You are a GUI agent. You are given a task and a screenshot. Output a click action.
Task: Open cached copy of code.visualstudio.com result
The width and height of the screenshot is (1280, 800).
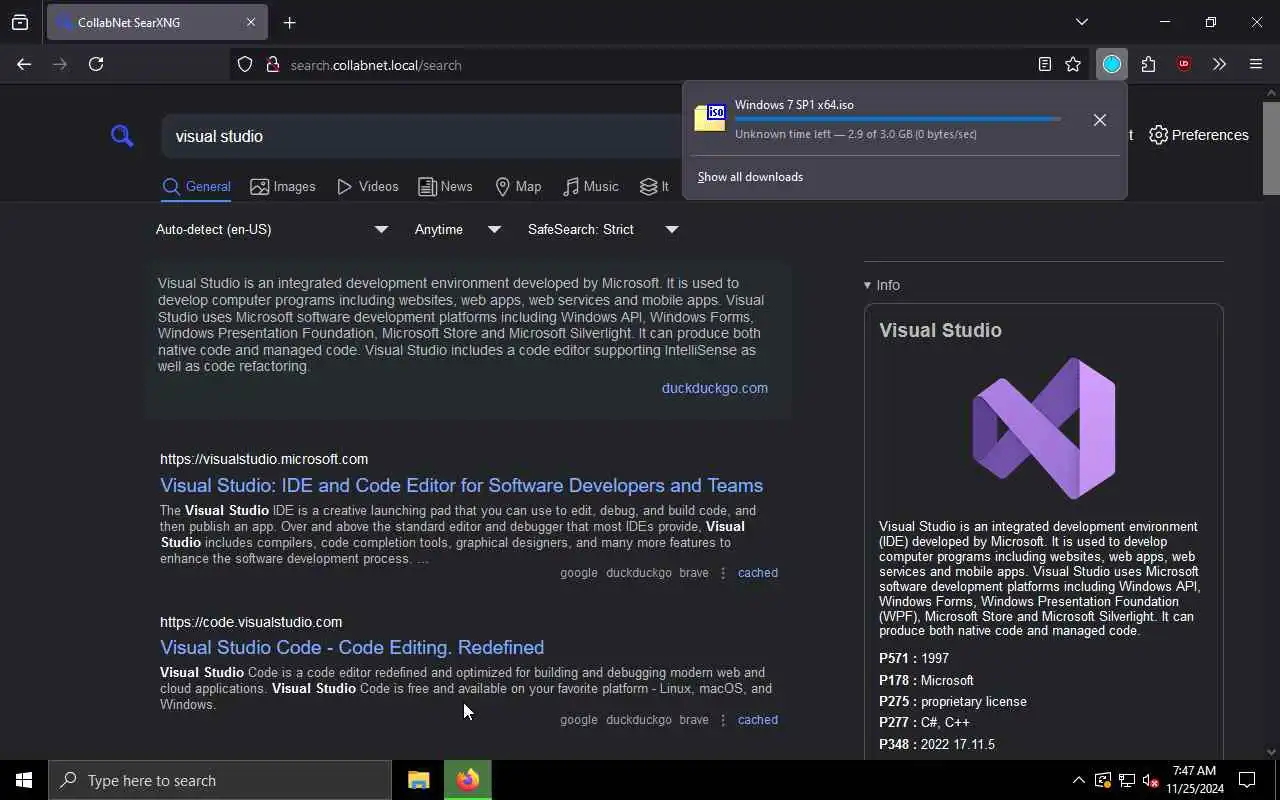pyautogui.click(x=758, y=720)
